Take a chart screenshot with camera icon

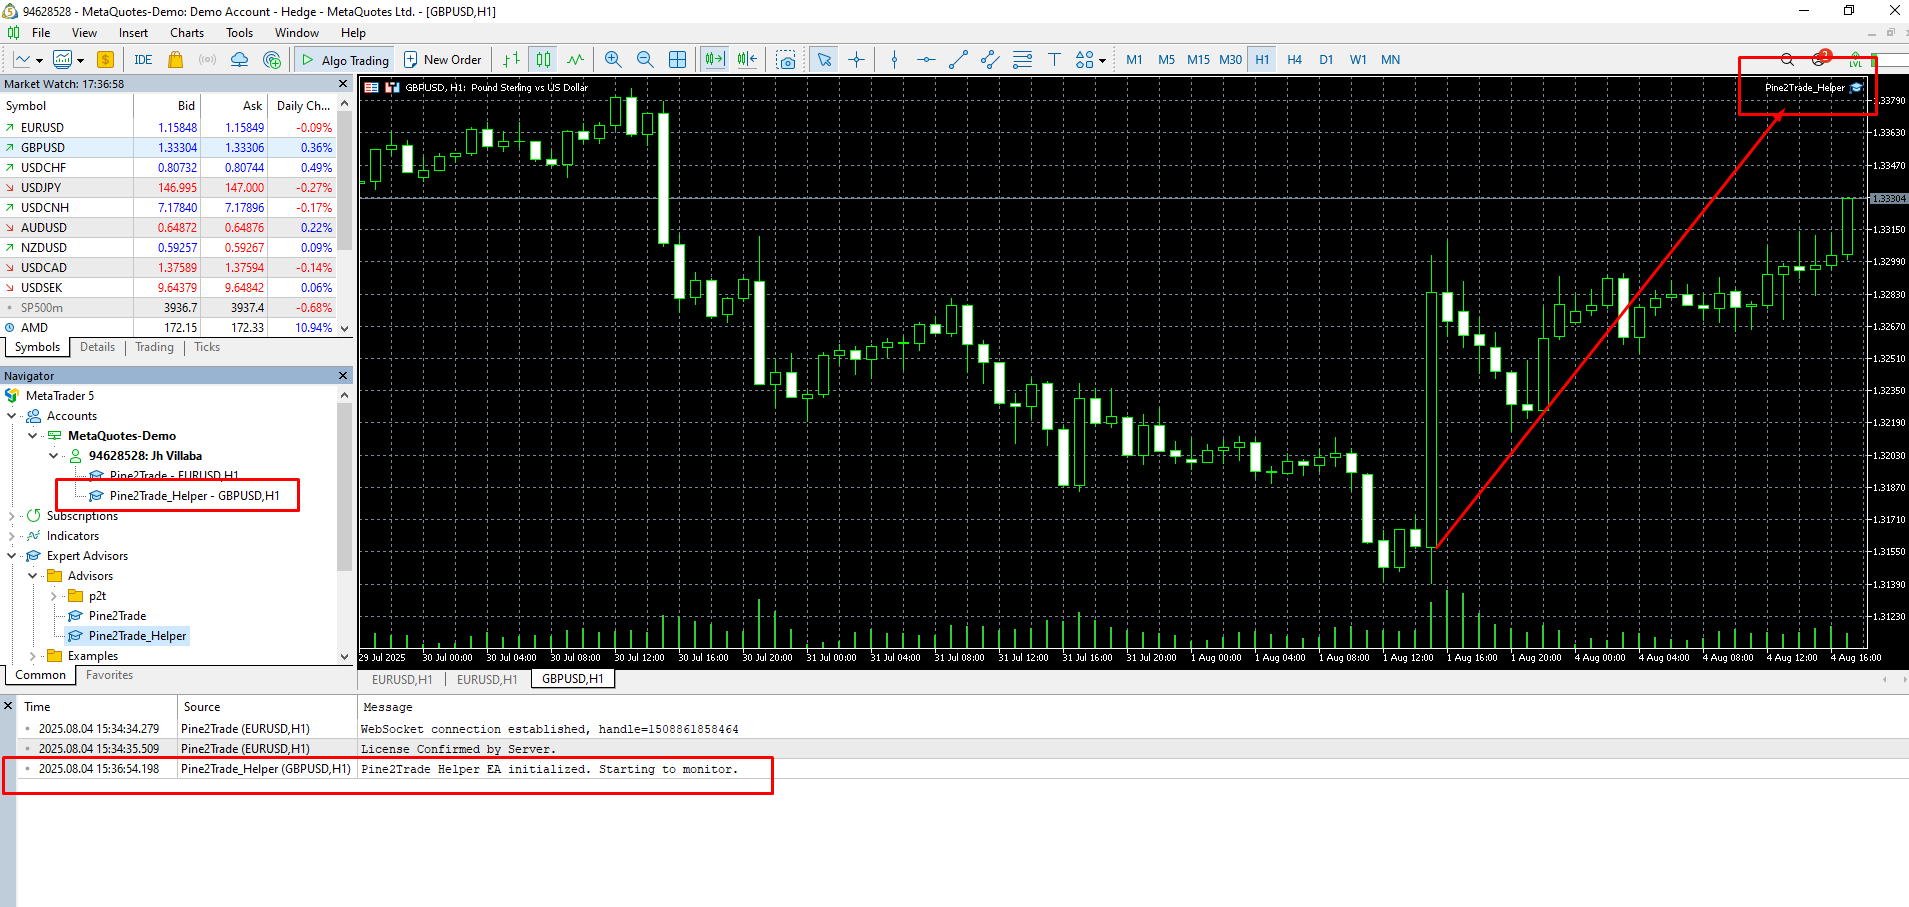pyautogui.click(x=787, y=60)
